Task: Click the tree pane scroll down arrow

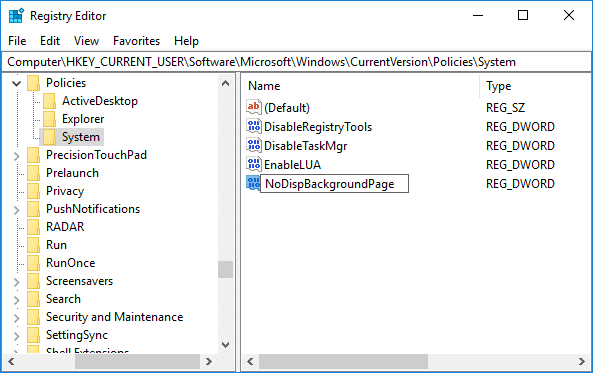Action: [x=225, y=345]
